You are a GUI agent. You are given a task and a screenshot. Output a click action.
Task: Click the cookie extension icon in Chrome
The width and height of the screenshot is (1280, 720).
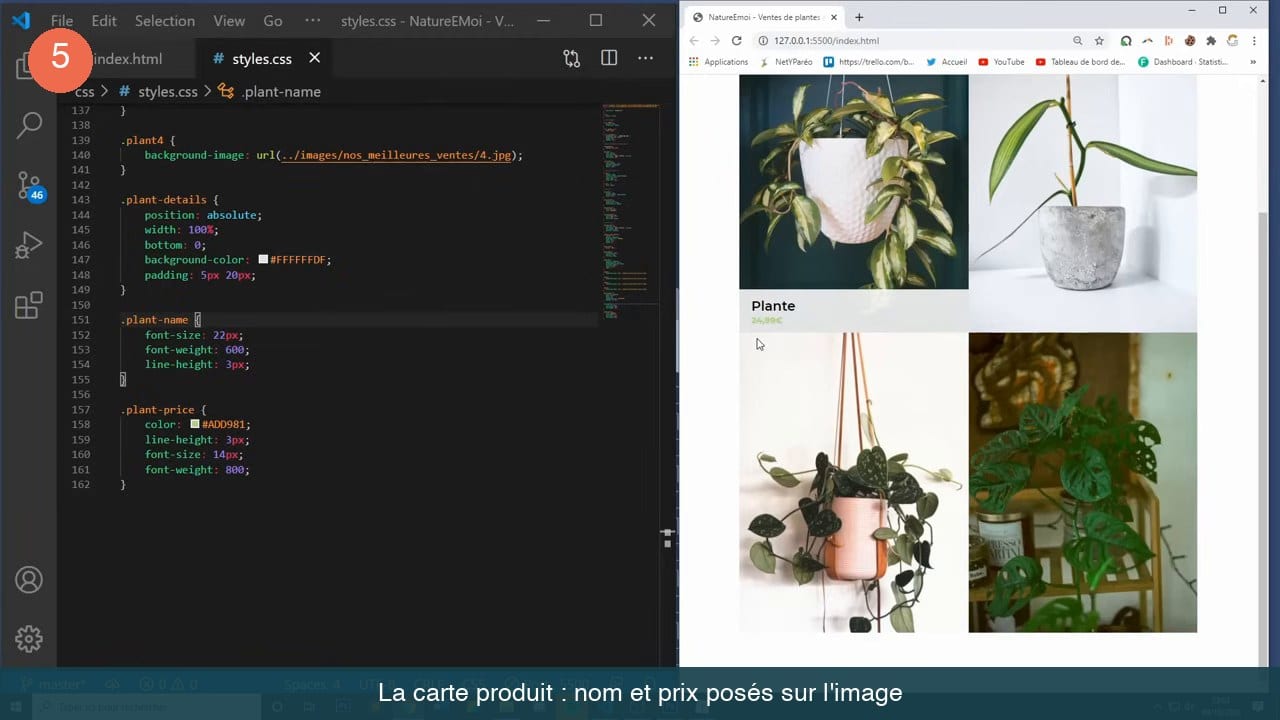[x=1190, y=41]
